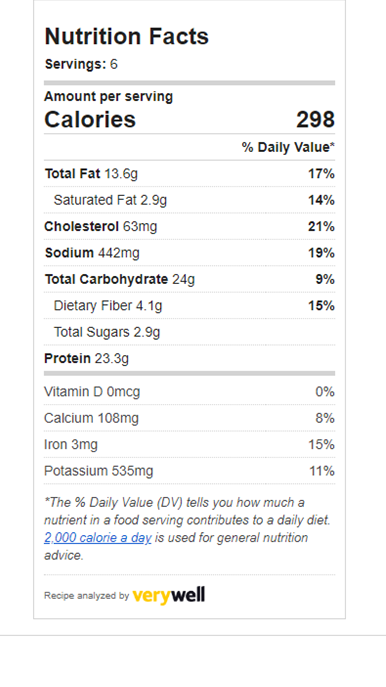This screenshot has width=386, height=687.
Task: Click the Total Fat 13.6g row
Action: (x=189, y=174)
